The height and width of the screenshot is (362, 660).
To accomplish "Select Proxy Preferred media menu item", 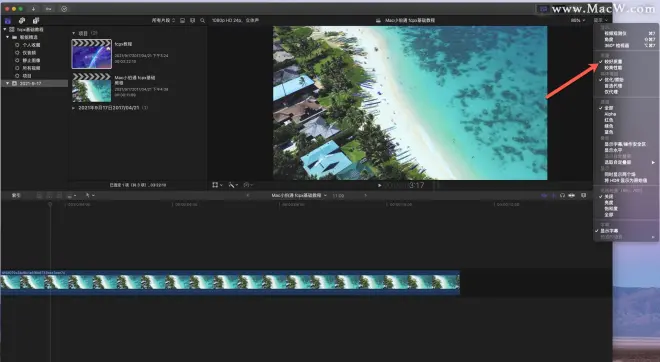I will (x=613, y=86).
